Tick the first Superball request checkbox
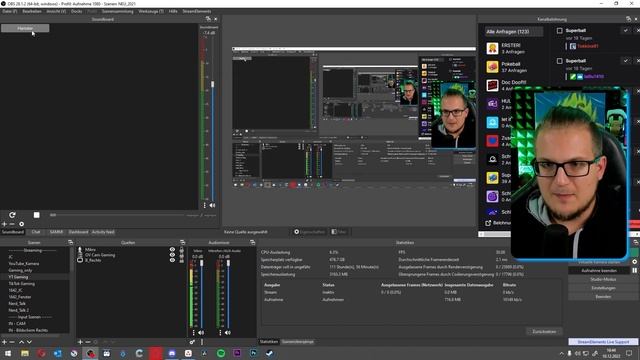640x360 pixels. tap(560, 31)
